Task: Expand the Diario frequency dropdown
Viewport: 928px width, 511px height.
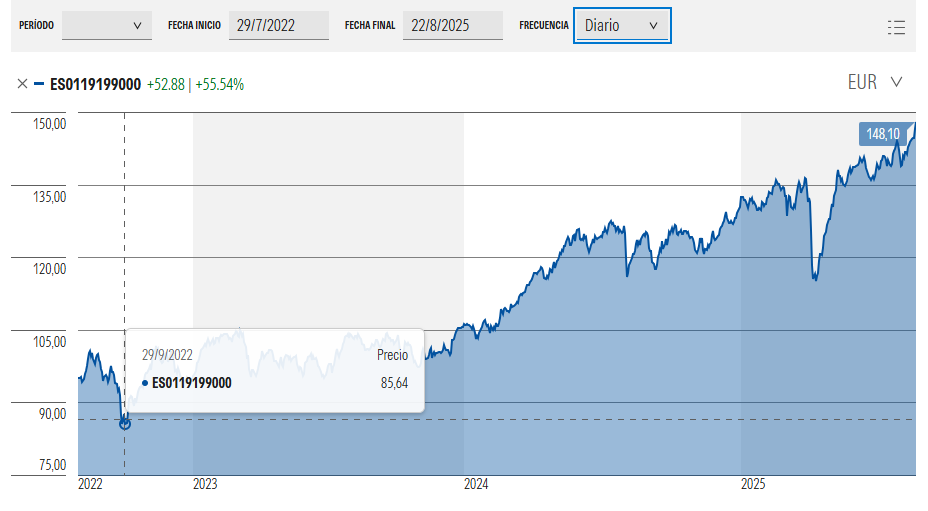Action: [621, 26]
